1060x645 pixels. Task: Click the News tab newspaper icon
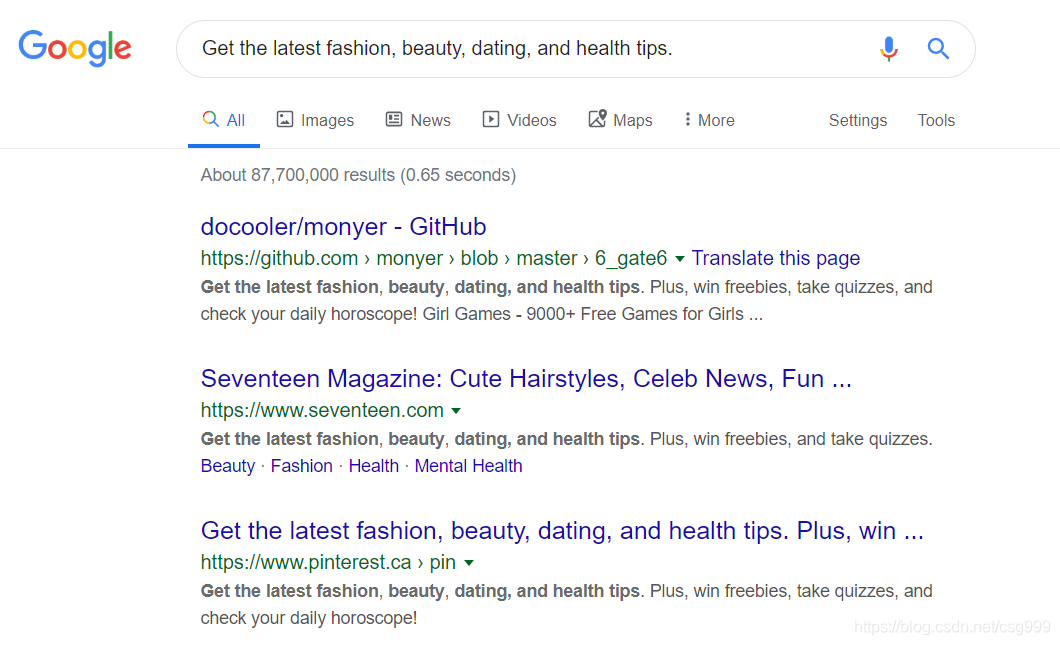pyautogui.click(x=394, y=120)
